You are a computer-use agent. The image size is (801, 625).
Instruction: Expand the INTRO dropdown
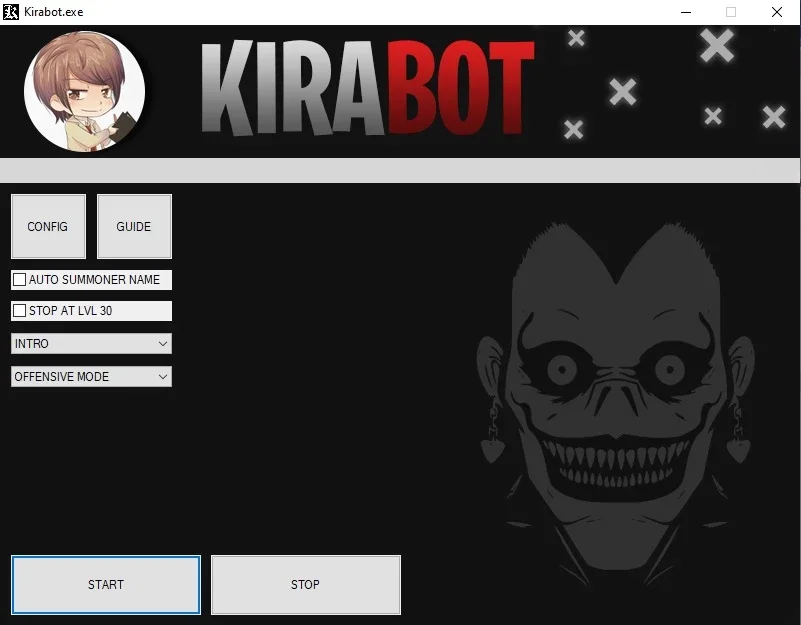click(91, 343)
